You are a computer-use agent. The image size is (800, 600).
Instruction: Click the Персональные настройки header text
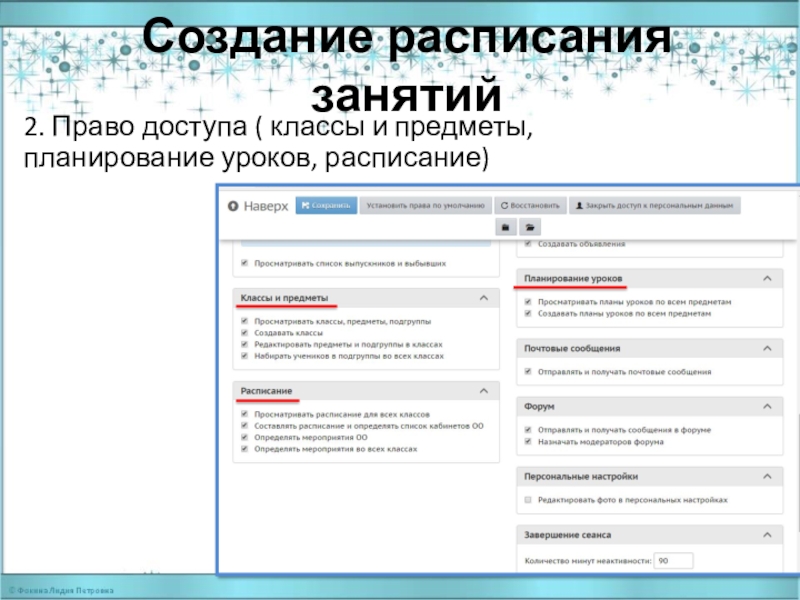[581, 476]
